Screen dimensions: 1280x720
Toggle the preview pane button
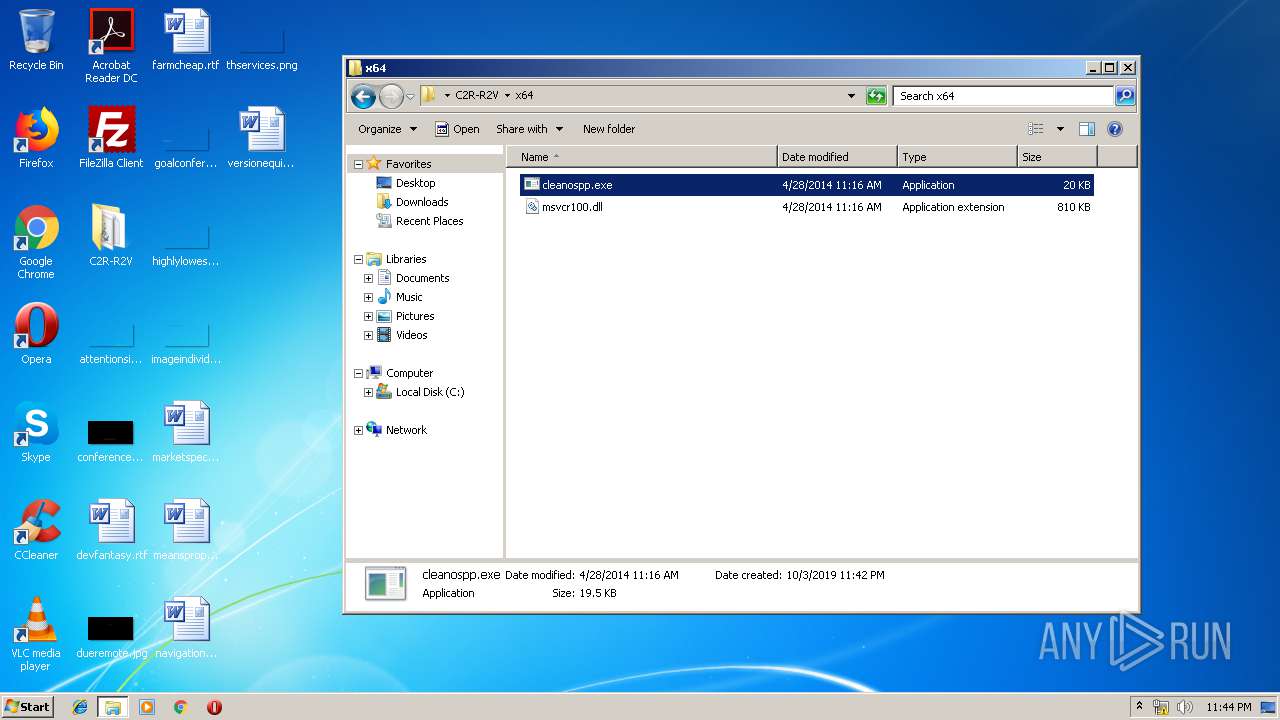pos(1087,129)
